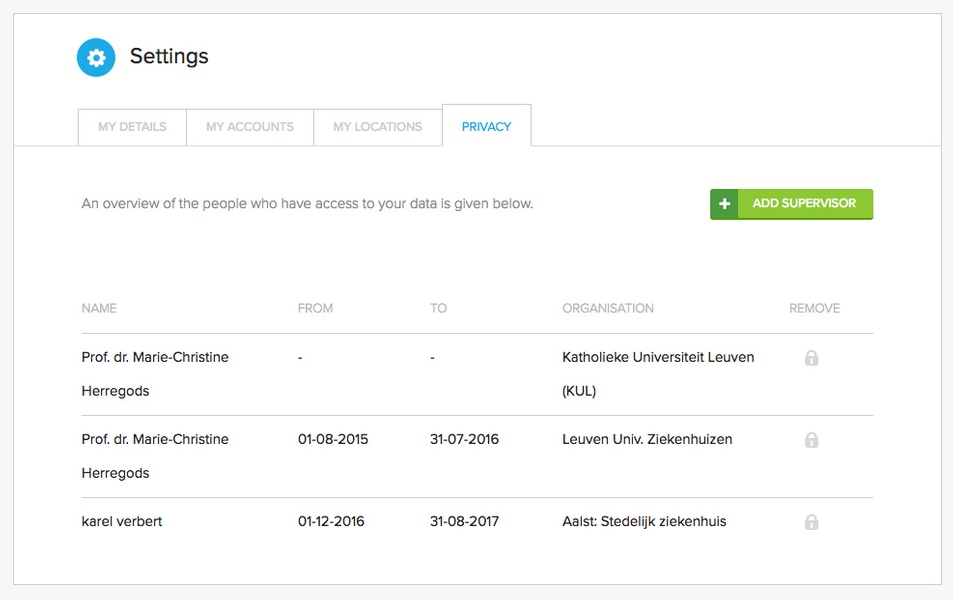Click the lock icon in karel verbert row
Viewport: 953px width, 600px height.
click(x=811, y=522)
